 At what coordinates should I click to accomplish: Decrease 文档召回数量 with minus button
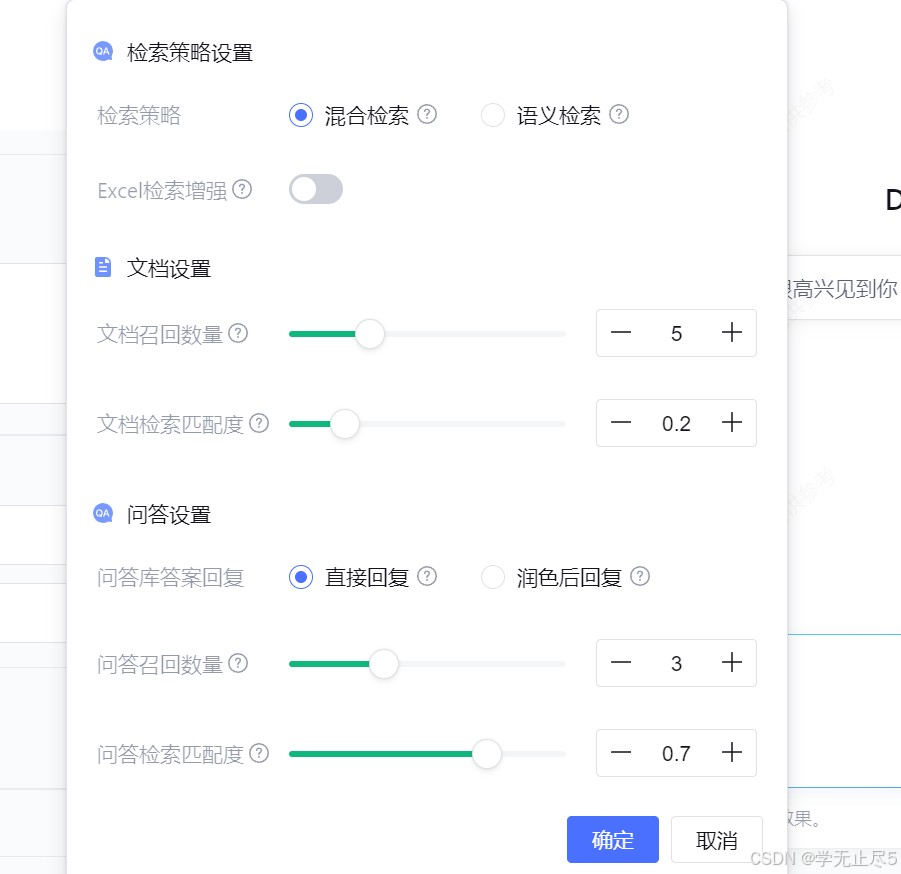[x=621, y=333]
